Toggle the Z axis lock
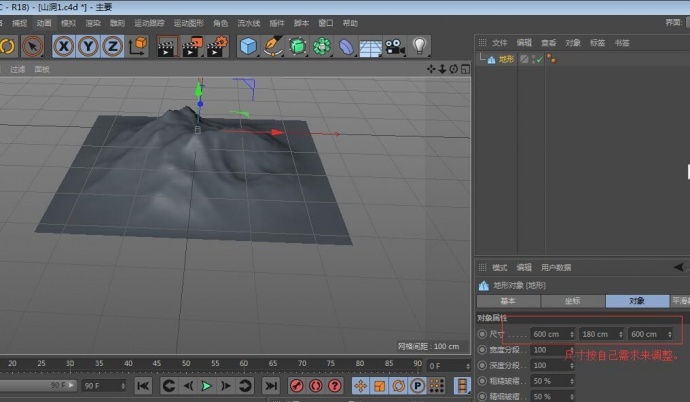The width and height of the screenshot is (690, 402). [x=113, y=46]
